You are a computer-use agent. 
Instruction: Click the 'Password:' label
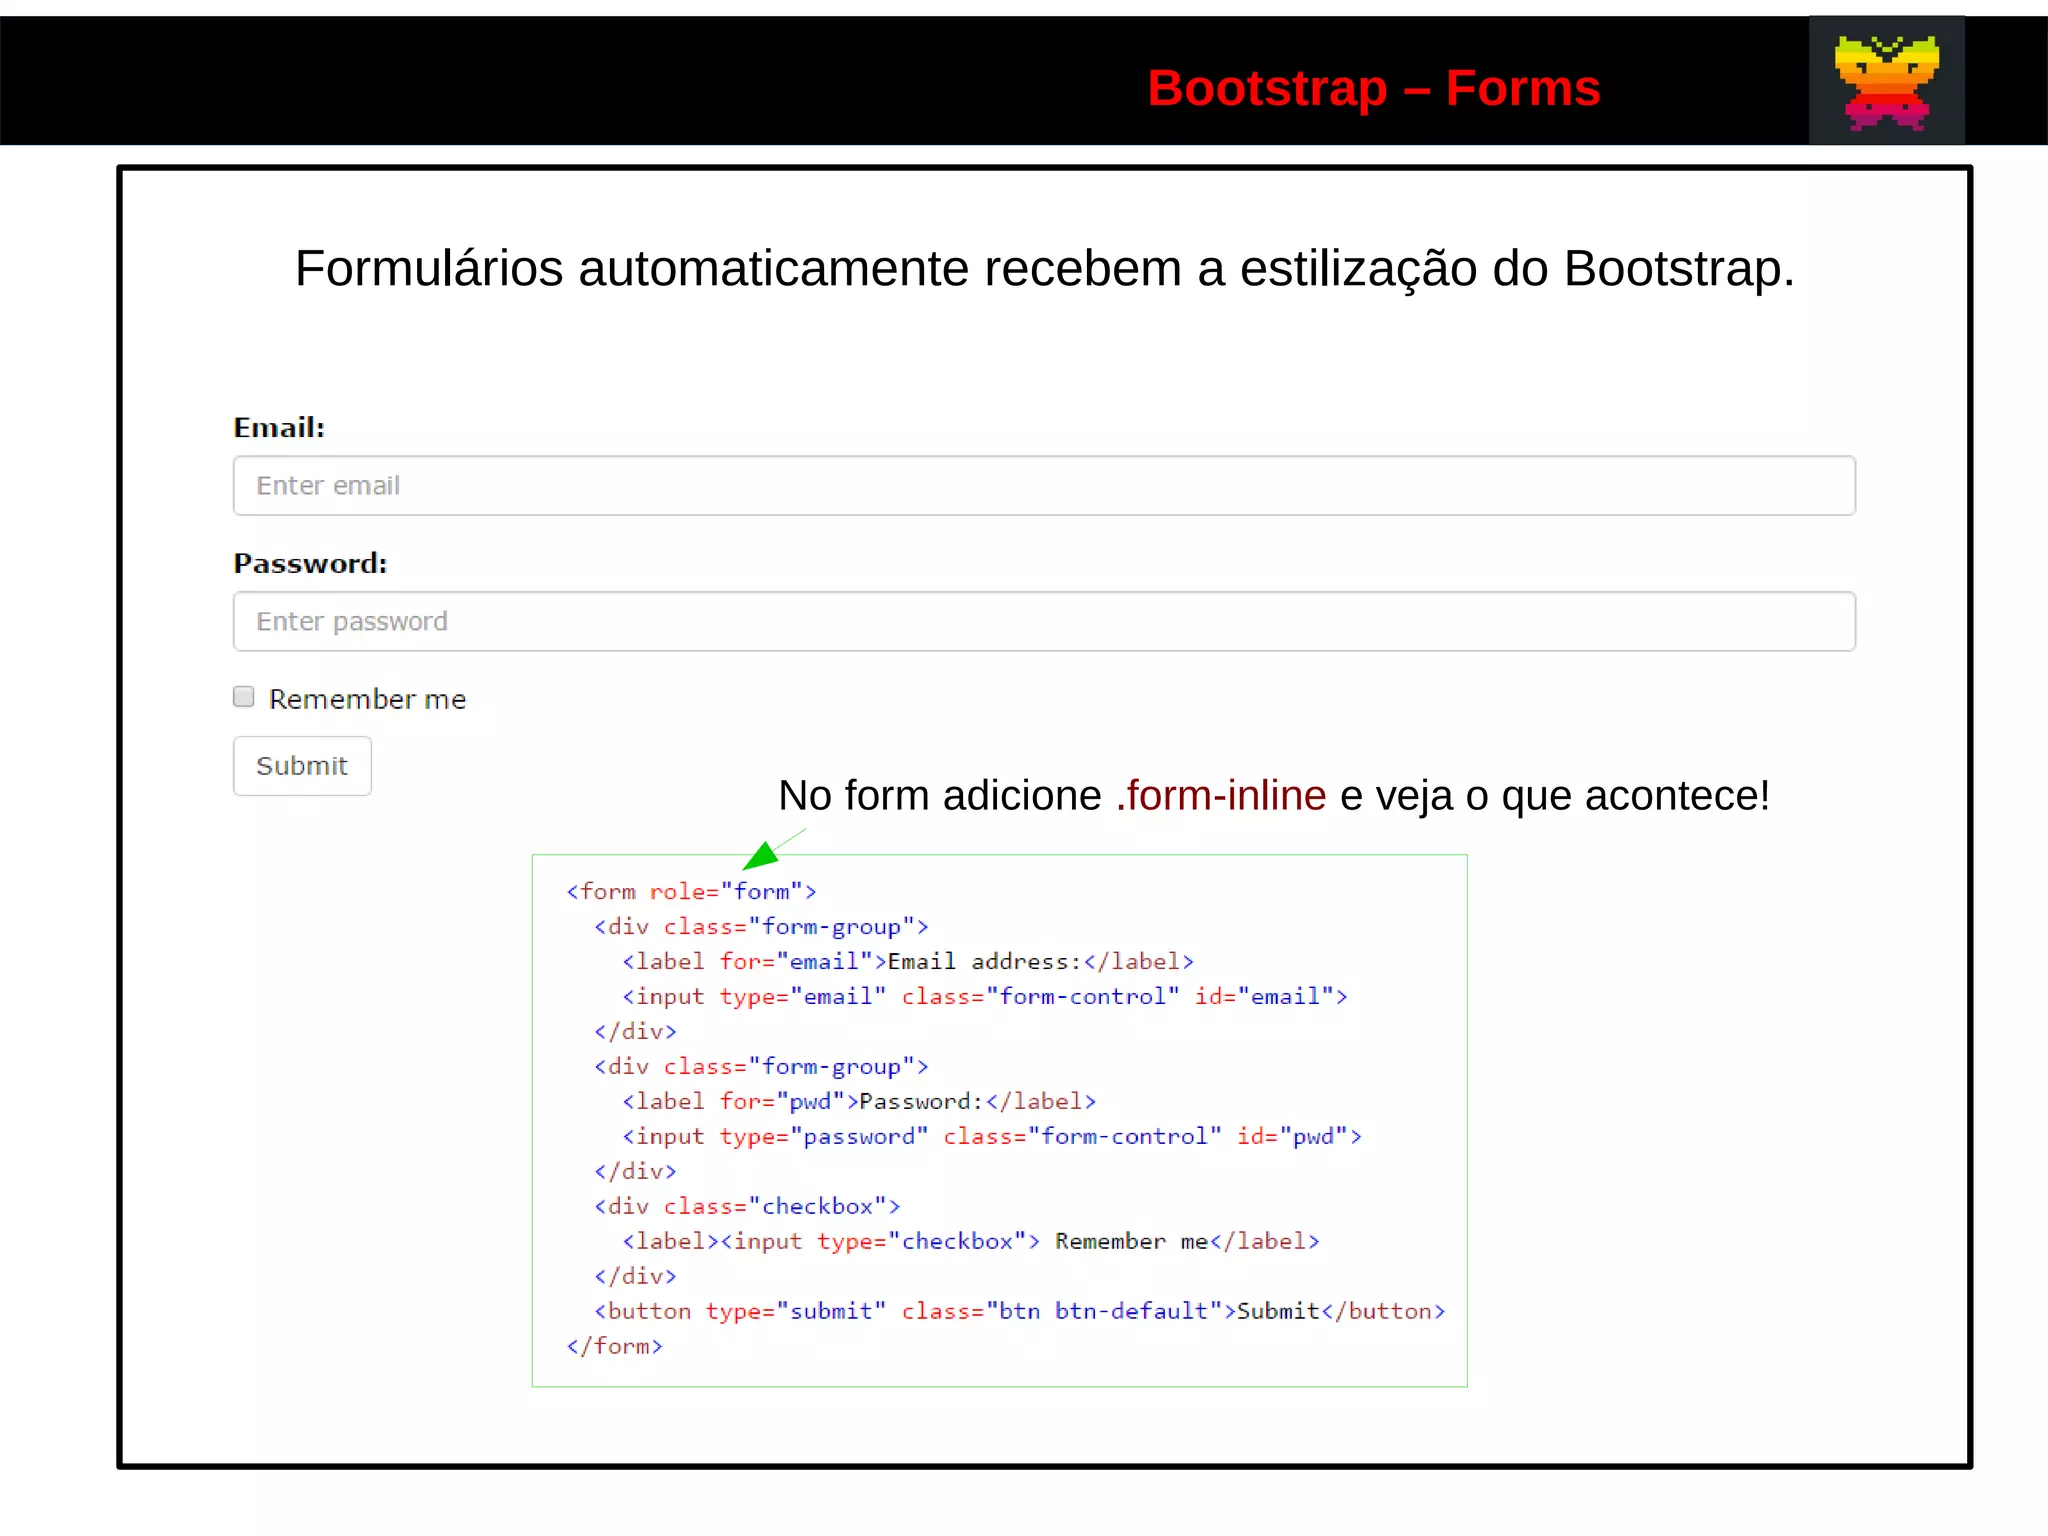tap(310, 564)
